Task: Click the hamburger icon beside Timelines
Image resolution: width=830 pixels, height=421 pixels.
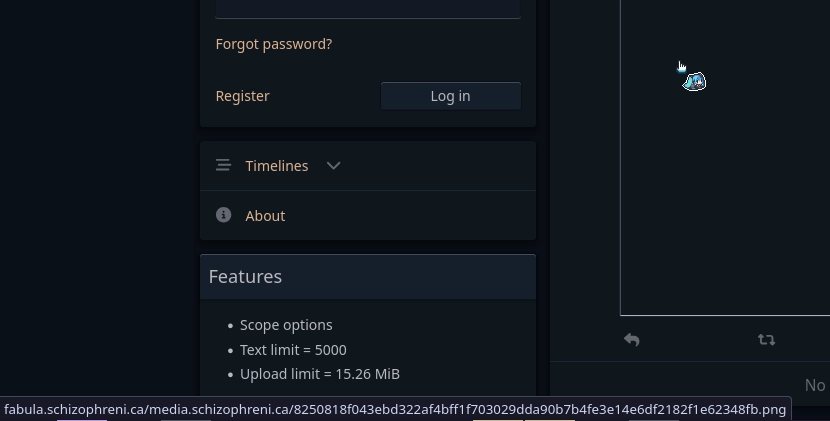Action: [223, 166]
